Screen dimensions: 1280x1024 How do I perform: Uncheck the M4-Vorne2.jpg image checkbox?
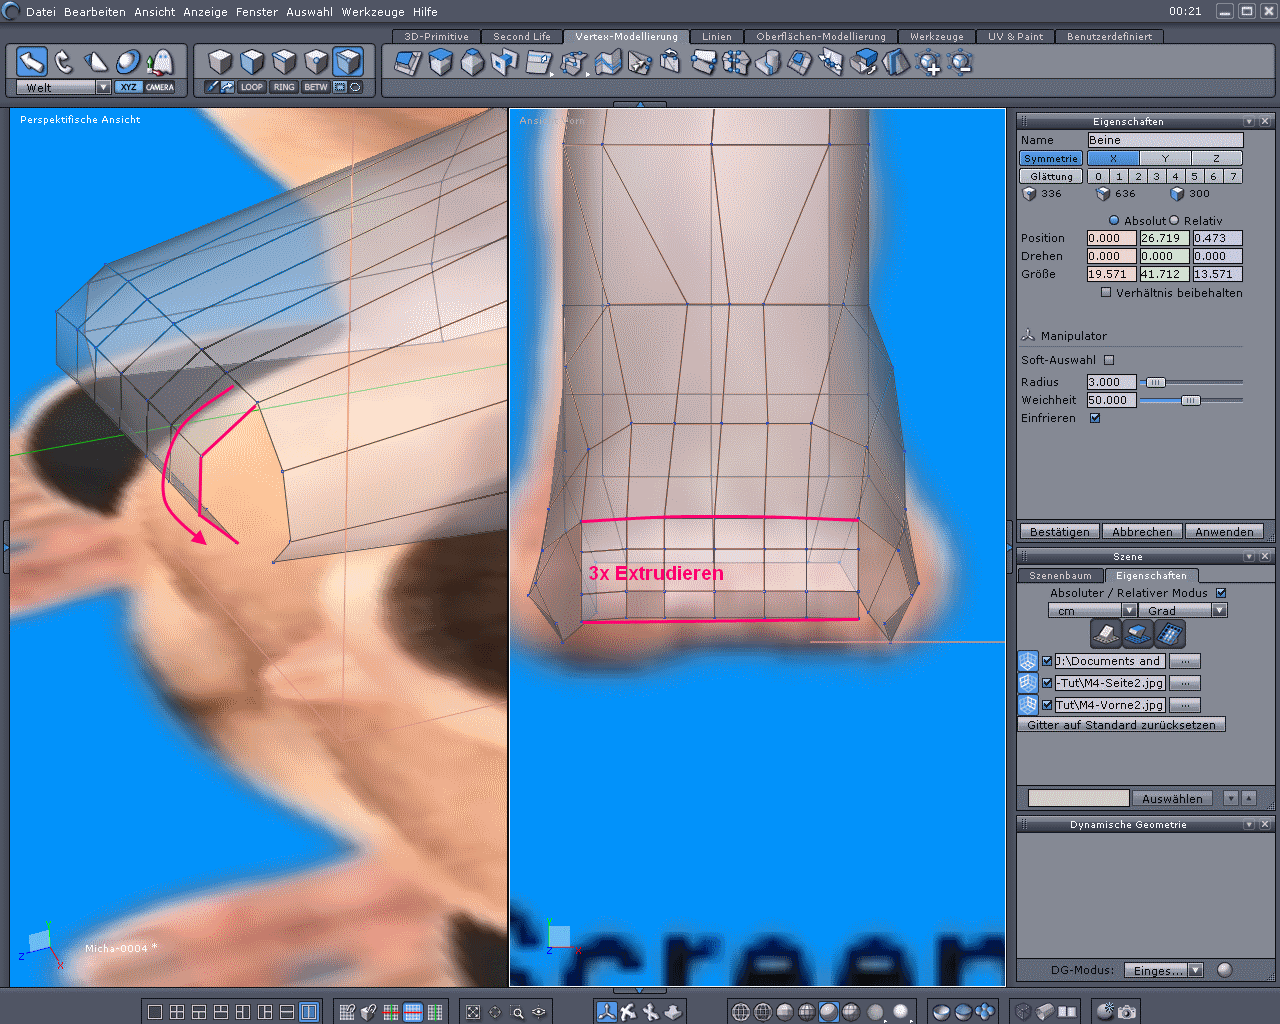[x=1047, y=705]
